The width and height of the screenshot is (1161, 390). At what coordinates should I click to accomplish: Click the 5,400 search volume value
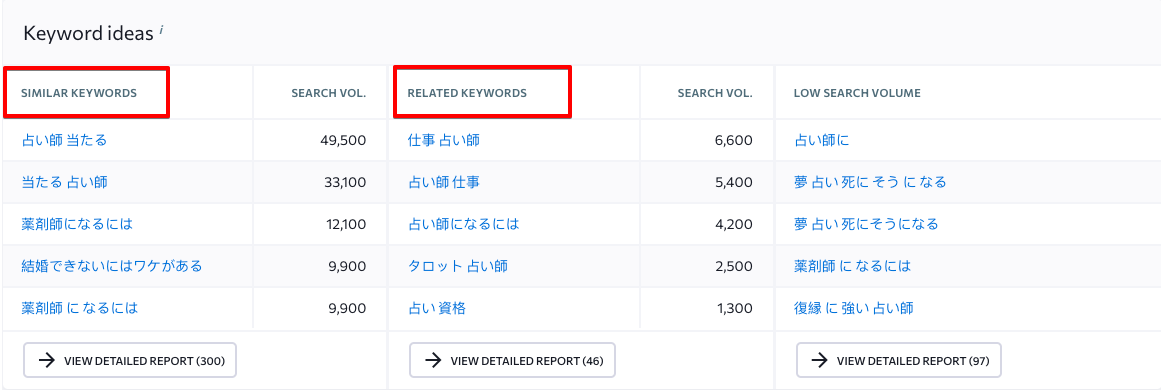click(x=734, y=181)
